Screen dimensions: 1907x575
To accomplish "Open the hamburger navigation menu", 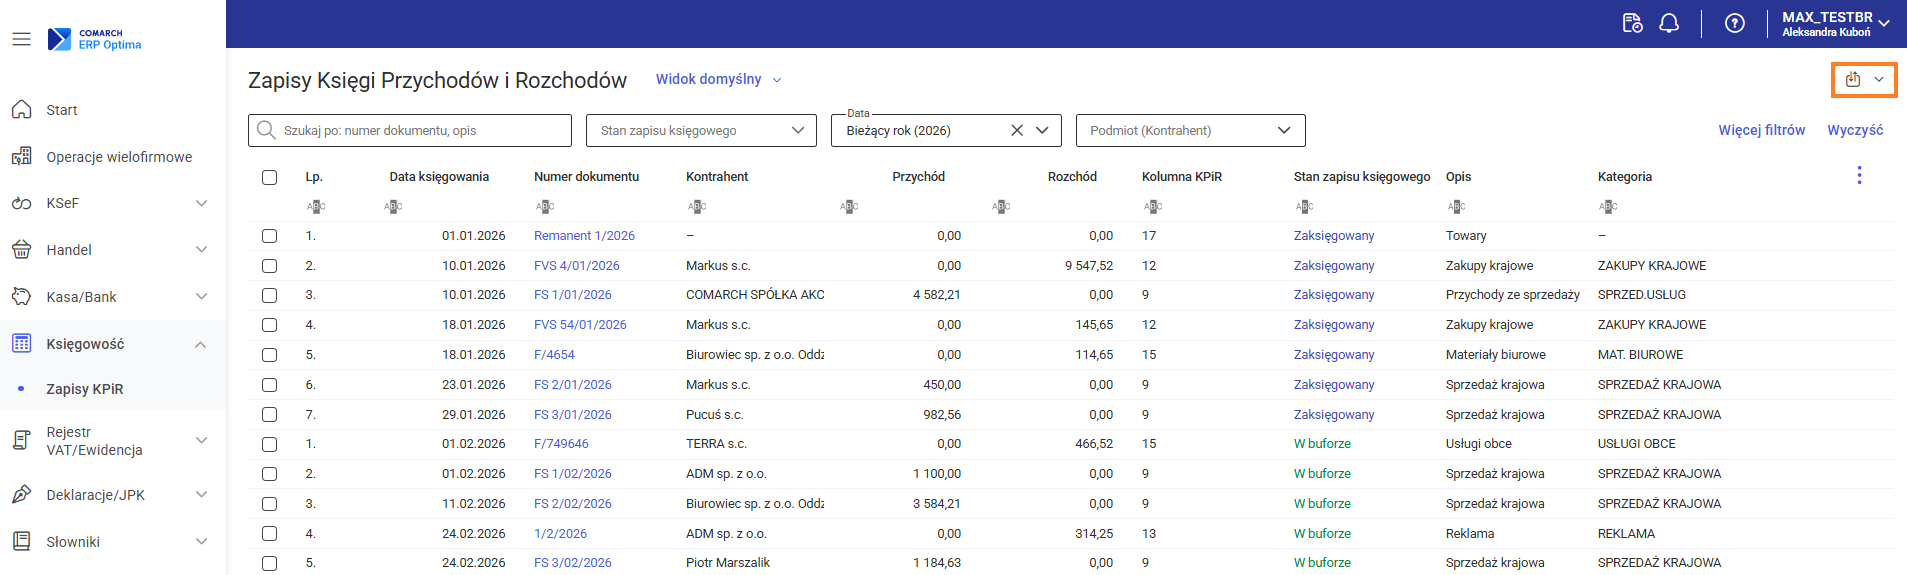I will tap(21, 39).
